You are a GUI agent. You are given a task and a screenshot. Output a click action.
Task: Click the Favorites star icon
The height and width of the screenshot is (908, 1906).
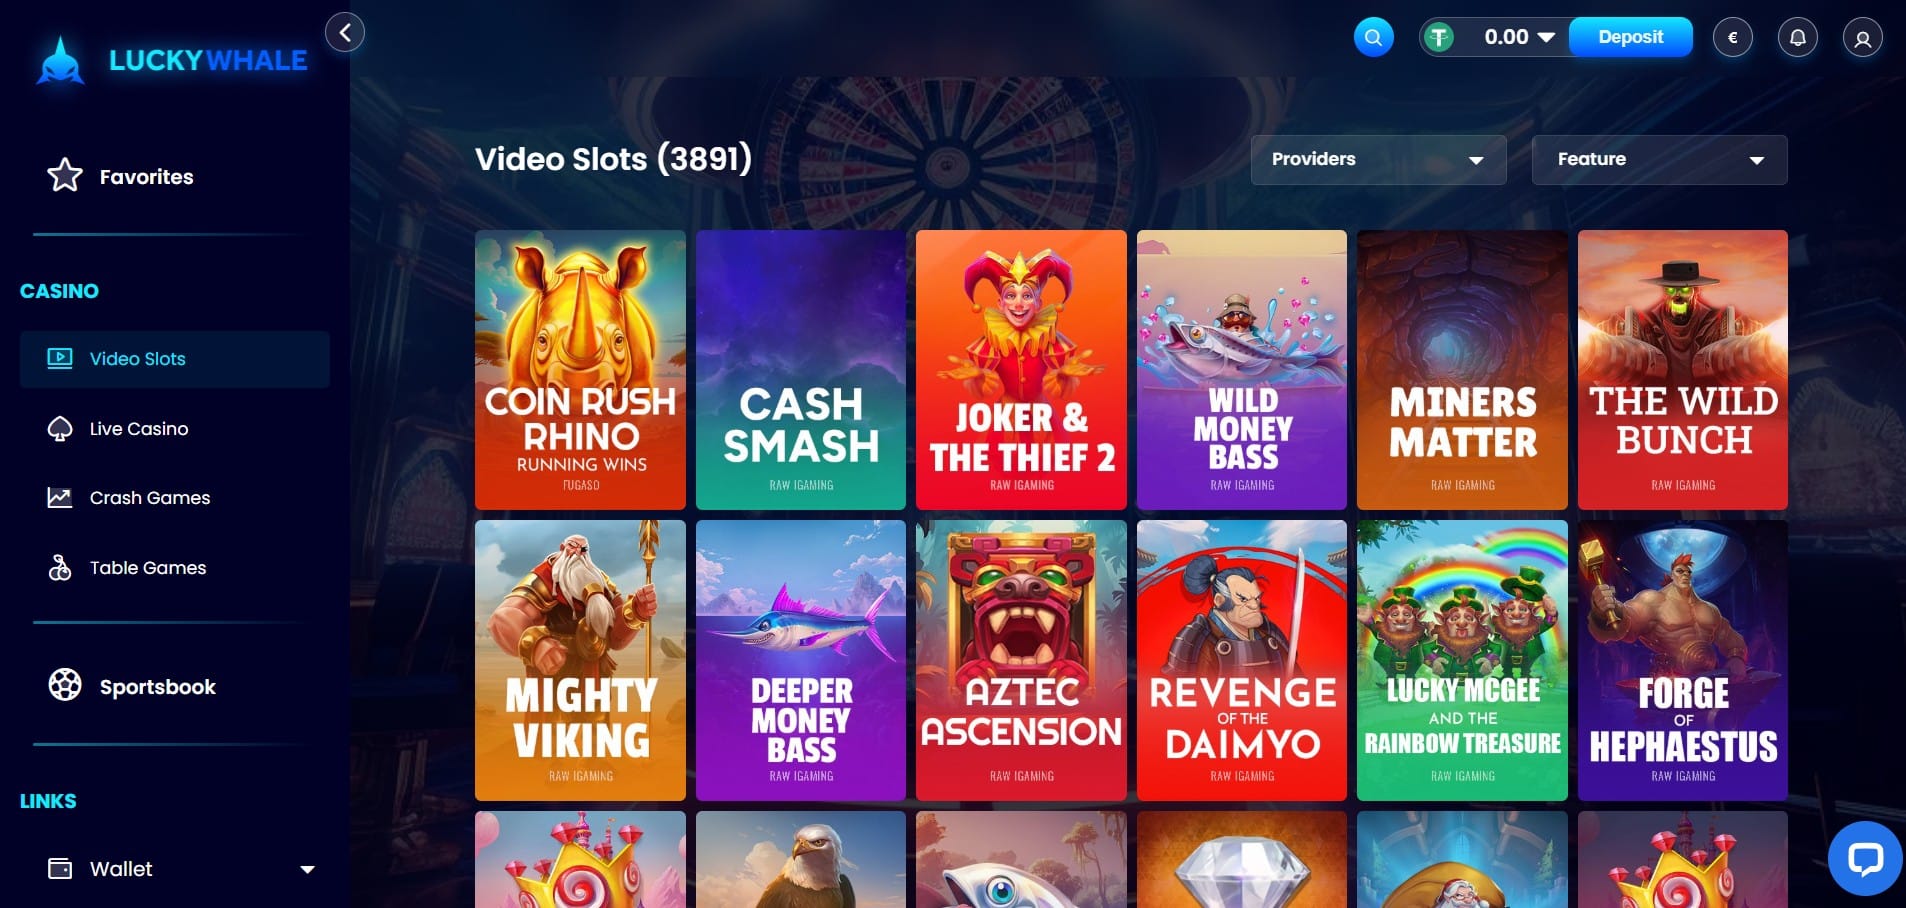click(65, 175)
